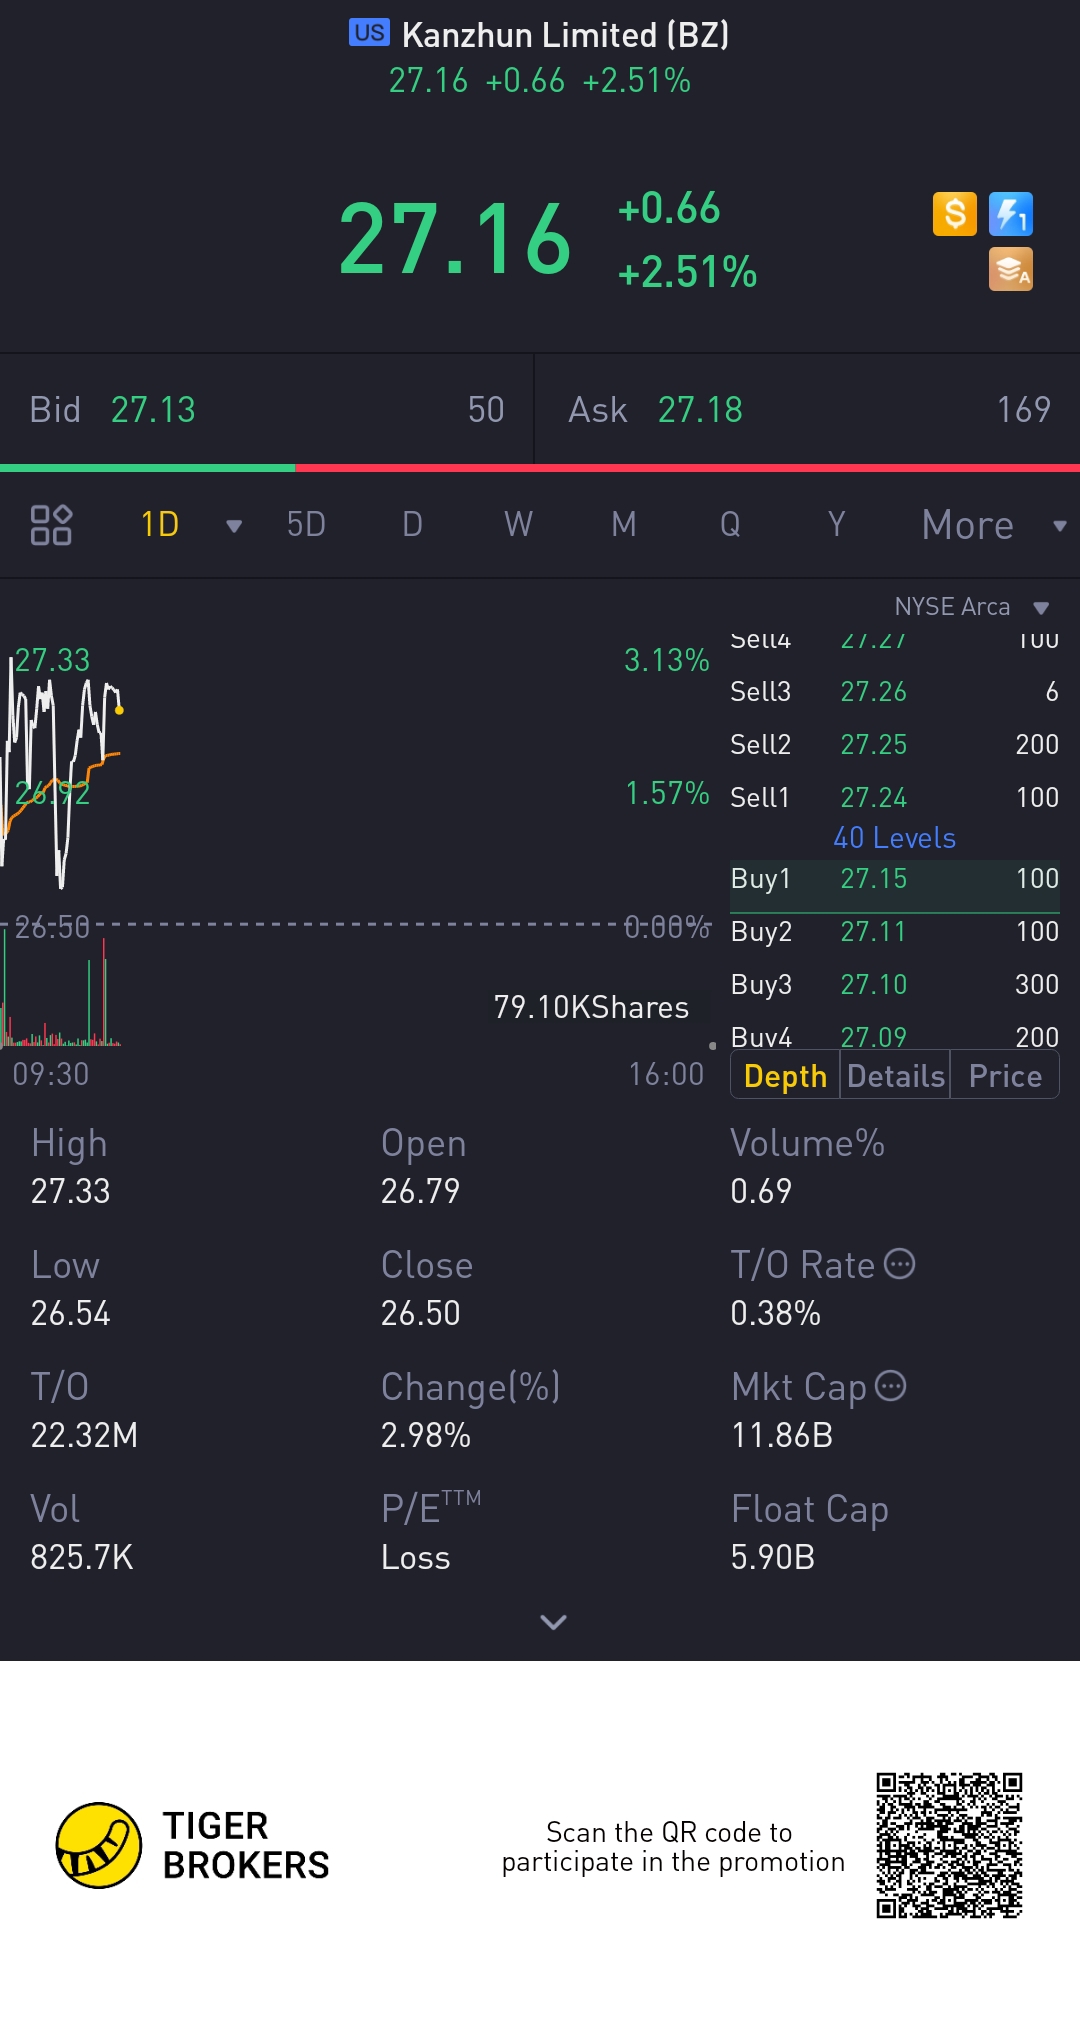The width and height of the screenshot is (1080, 2031).
Task: Select the Sell1 27.24 order row
Action: [895, 797]
